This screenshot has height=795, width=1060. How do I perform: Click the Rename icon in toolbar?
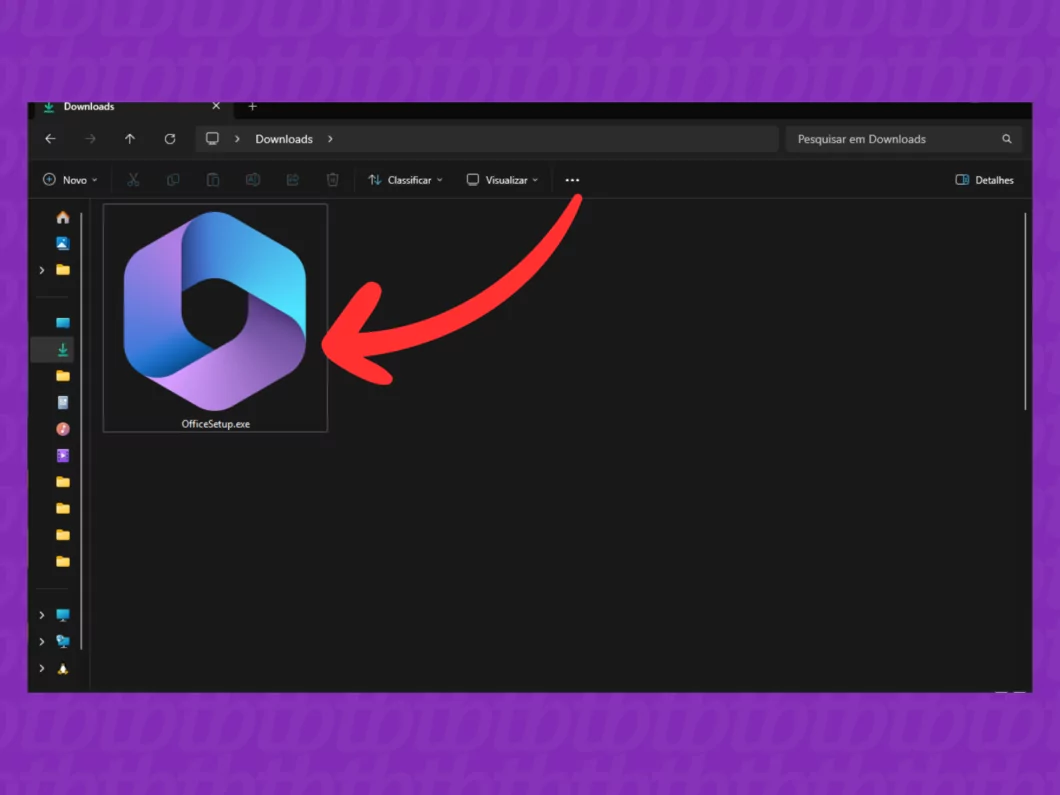pyautogui.click(x=253, y=180)
